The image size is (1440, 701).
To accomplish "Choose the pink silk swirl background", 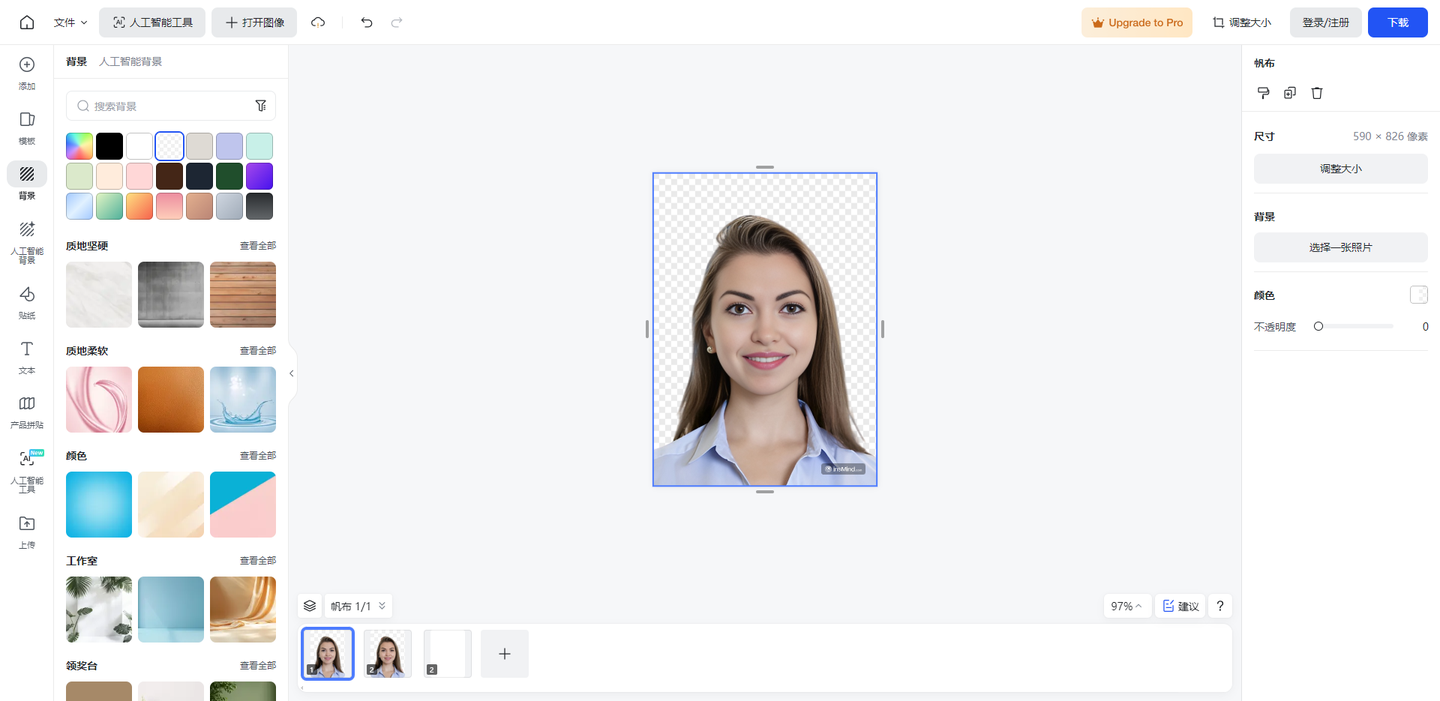I will click(x=99, y=400).
